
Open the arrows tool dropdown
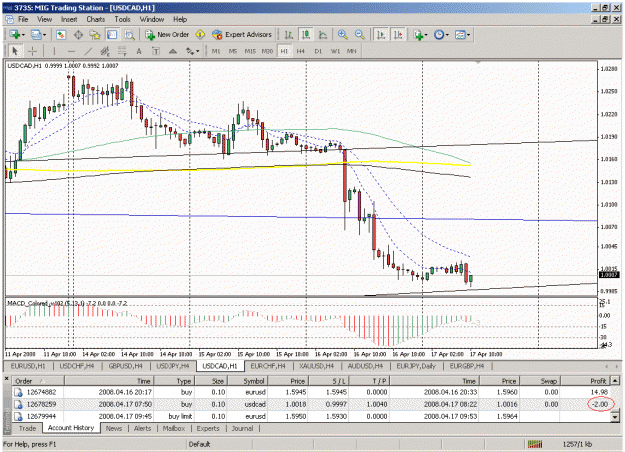pos(197,51)
